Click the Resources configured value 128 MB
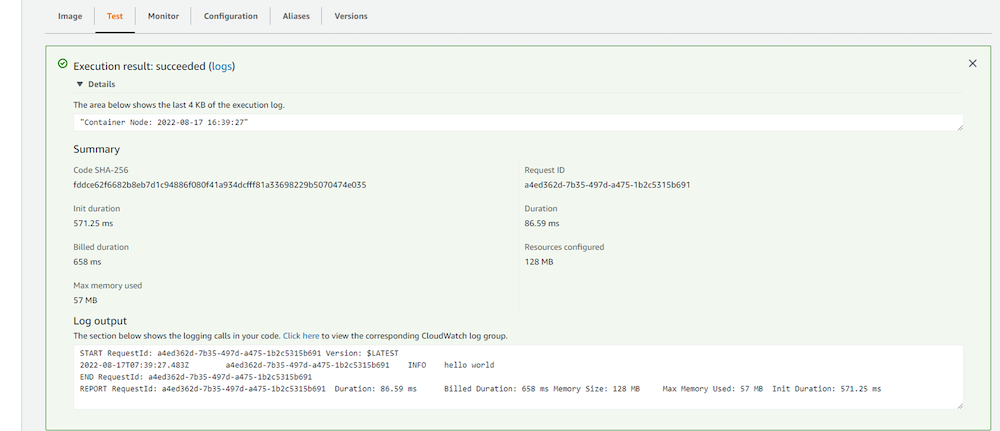The height and width of the screenshot is (431, 1000). pyautogui.click(x=539, y=262)
